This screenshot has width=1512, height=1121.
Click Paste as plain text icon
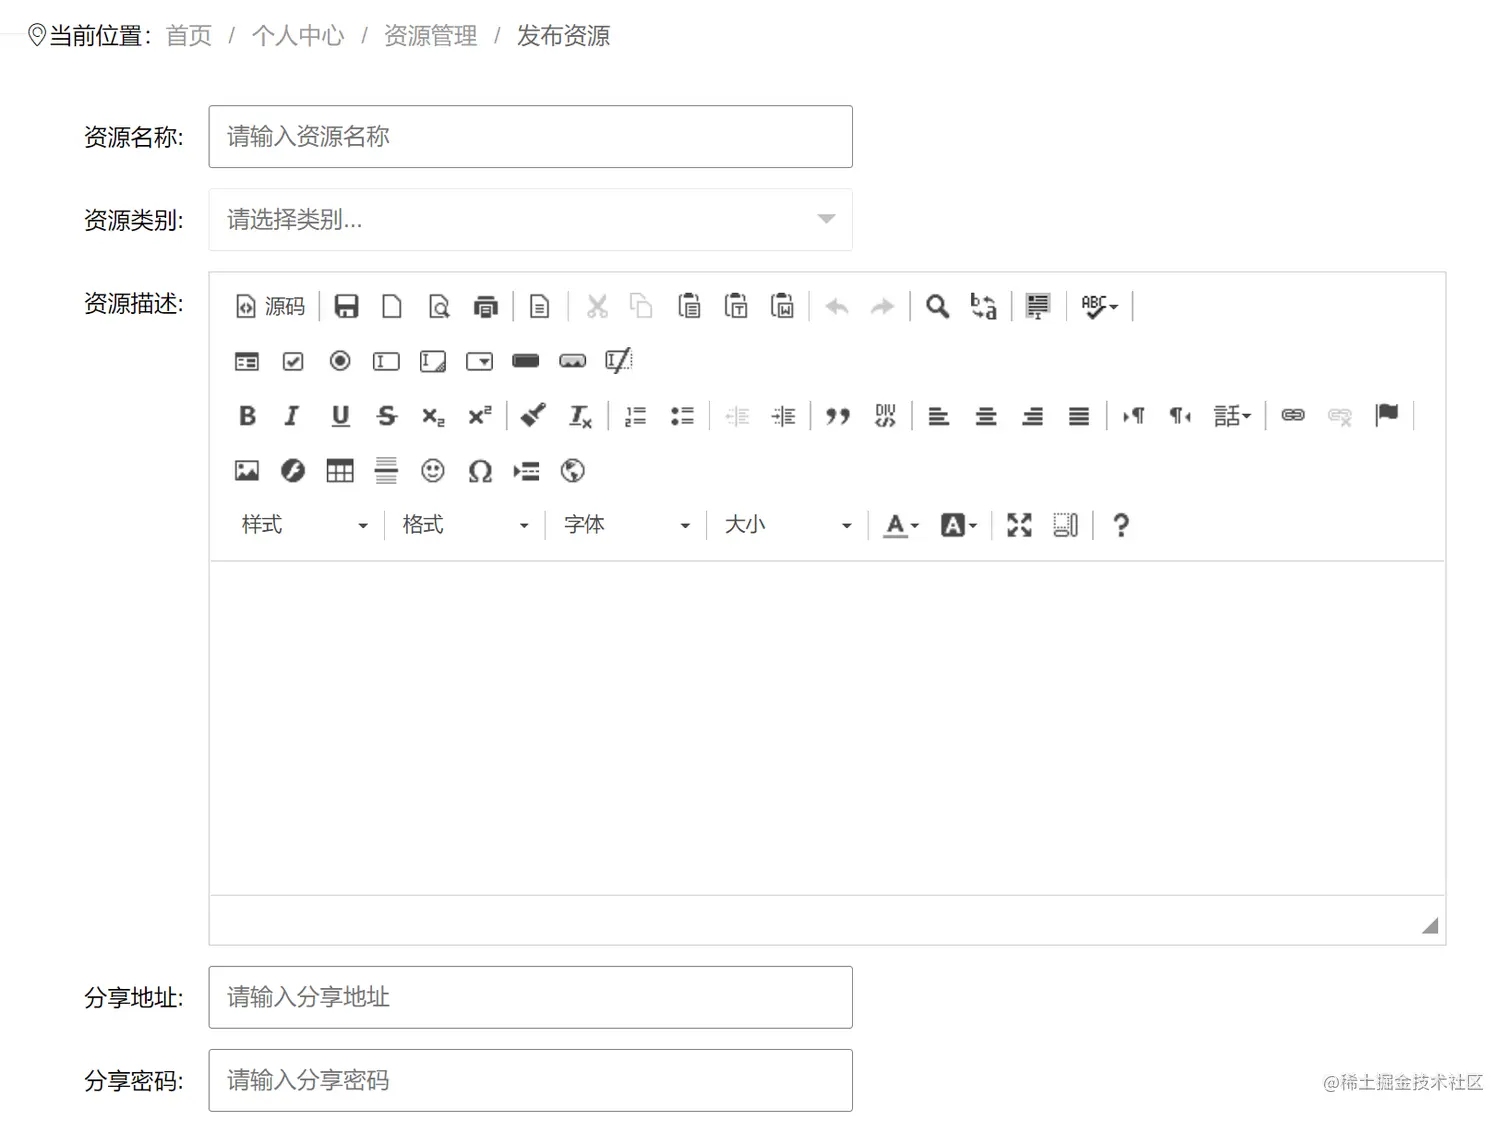pyautogui.click(x=736, y=306)
